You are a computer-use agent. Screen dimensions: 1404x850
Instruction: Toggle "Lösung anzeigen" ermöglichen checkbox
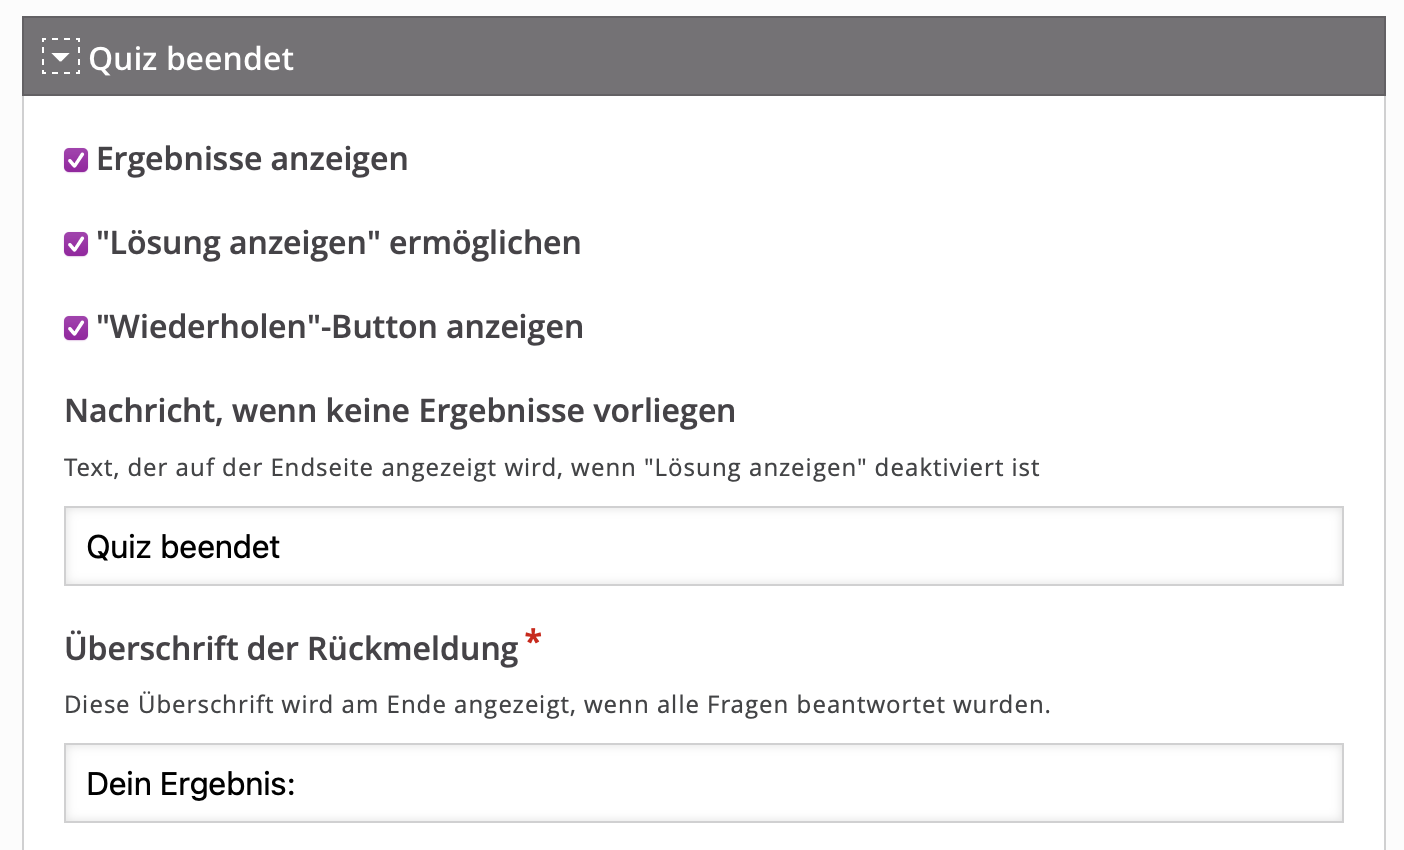[x=76, y=244]
